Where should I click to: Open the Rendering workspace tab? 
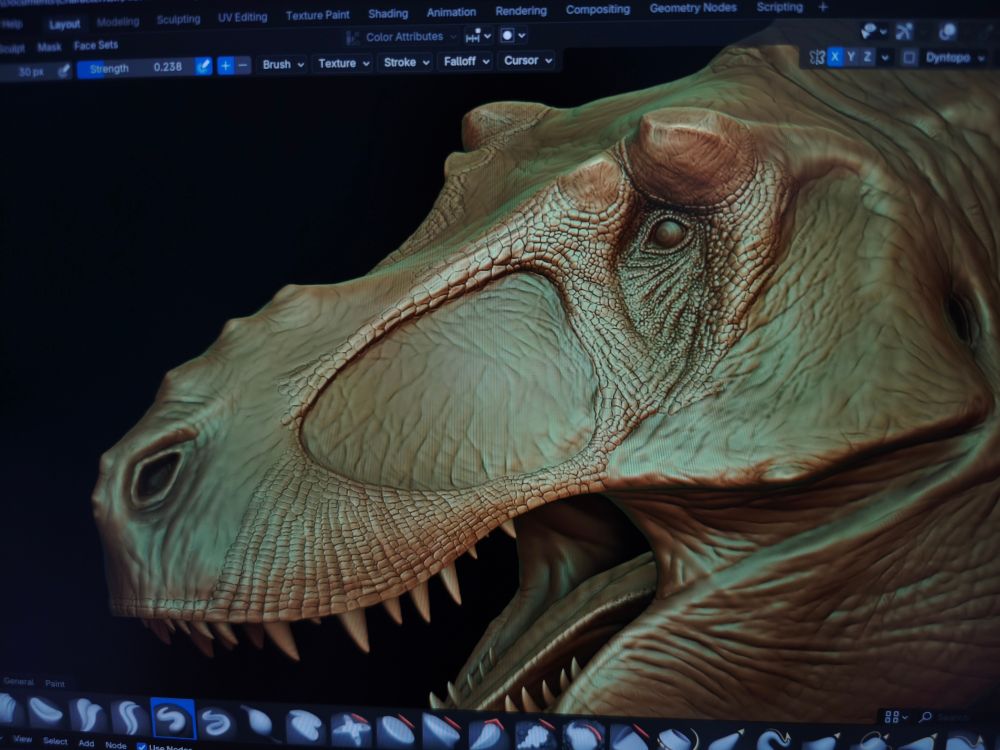[521, 11]
